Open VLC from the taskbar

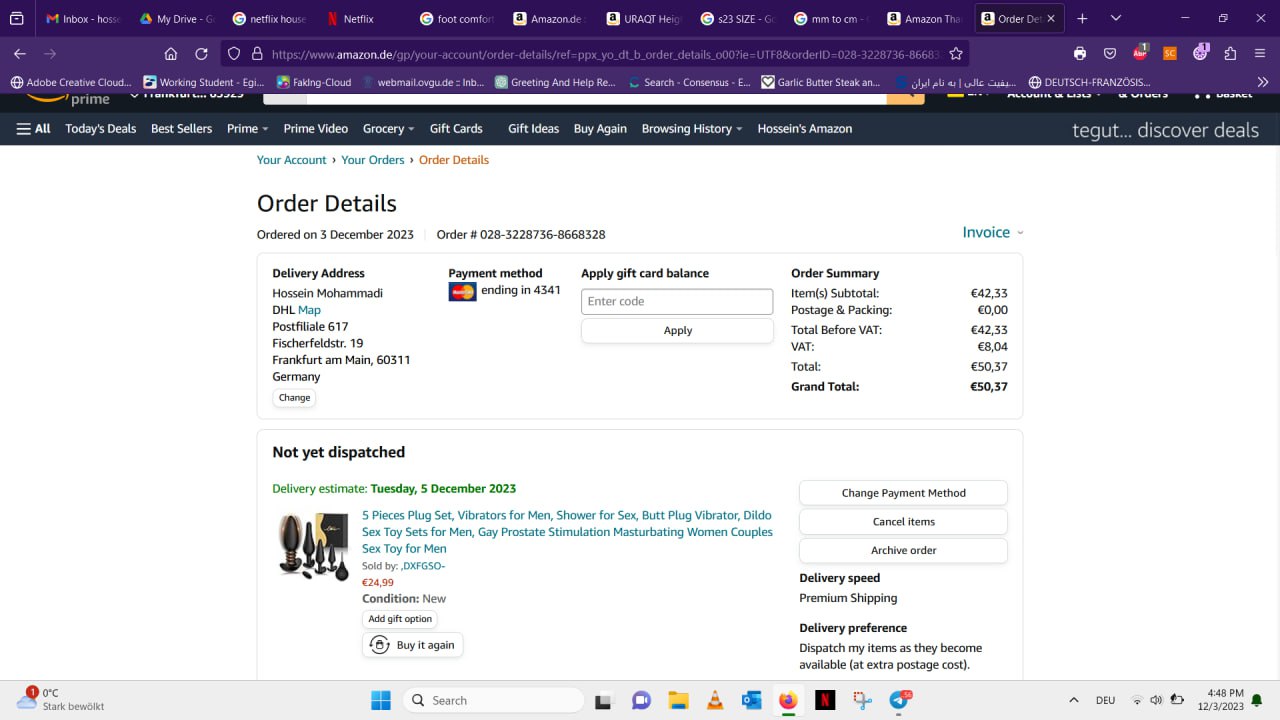click(x=715, y=700)
